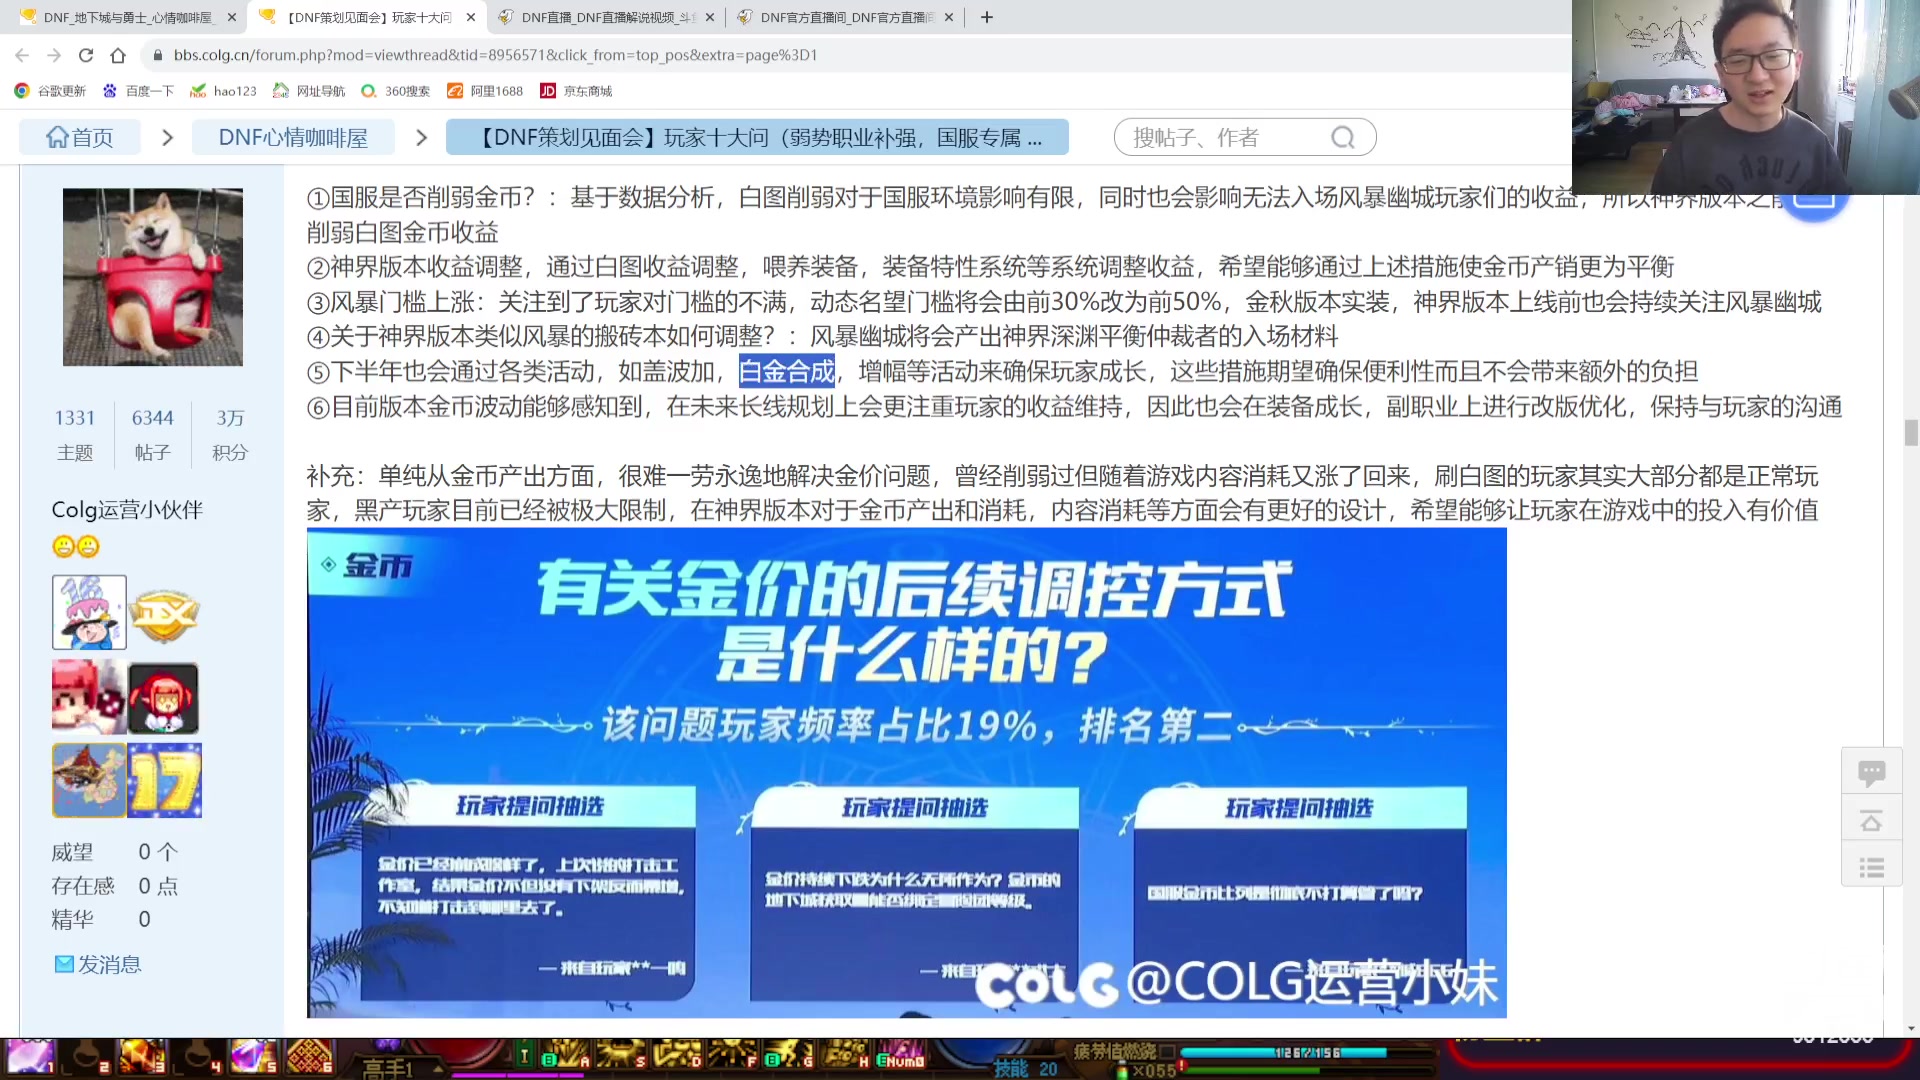The height and width of the screenshot is (1080, 1920).
Task: Click the search magnifier icon
Action: point(1343,137)
